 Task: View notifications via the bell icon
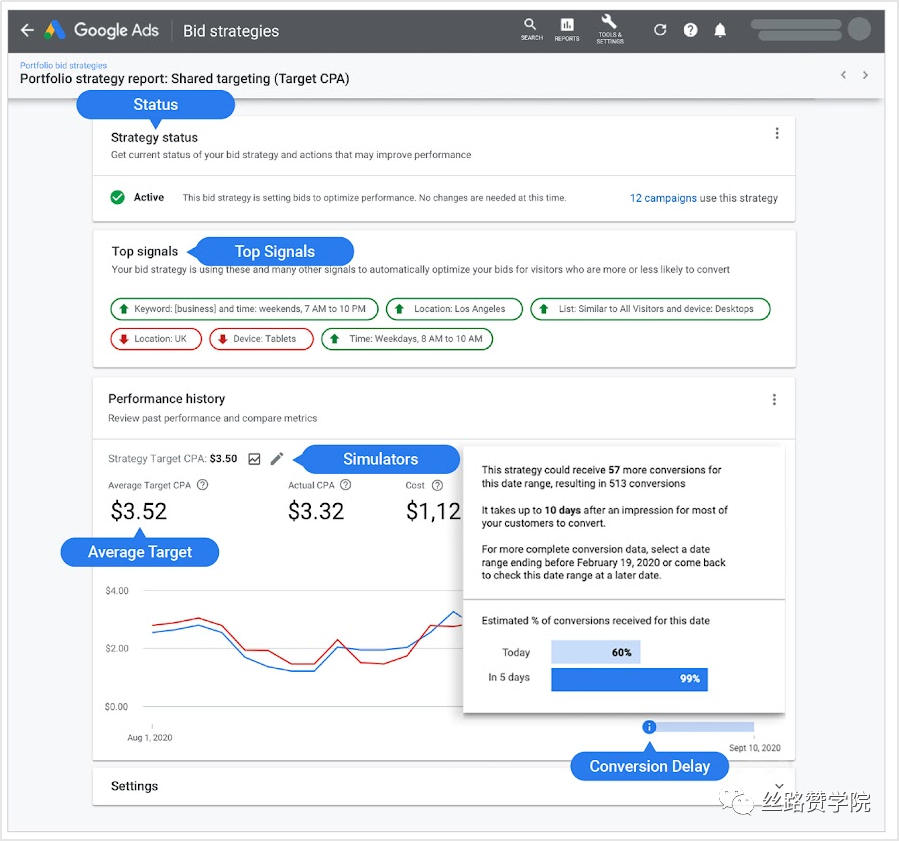pyautogui.click(x=721, y=30)
